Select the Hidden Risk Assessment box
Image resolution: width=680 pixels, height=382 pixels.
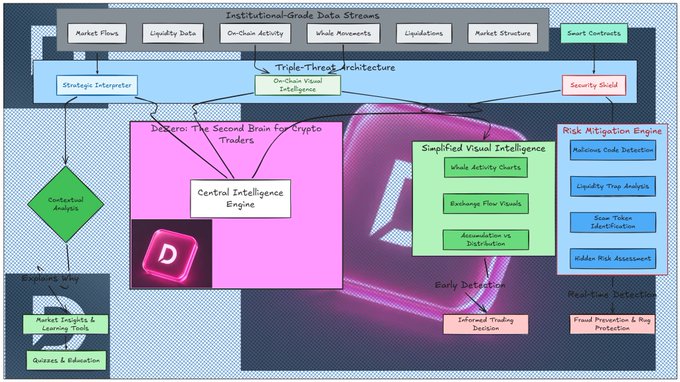(613, 259)
